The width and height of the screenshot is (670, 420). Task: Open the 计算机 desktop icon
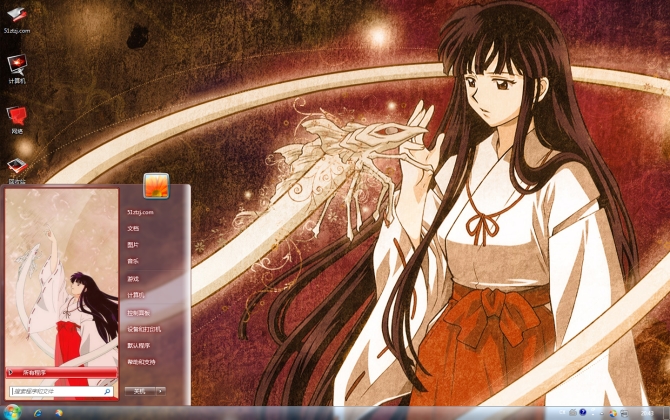coord(17,69)
